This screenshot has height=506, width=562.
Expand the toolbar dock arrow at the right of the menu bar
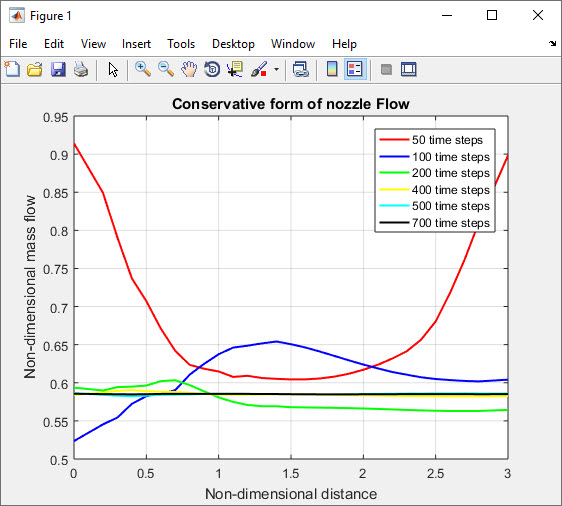point(553,43)
